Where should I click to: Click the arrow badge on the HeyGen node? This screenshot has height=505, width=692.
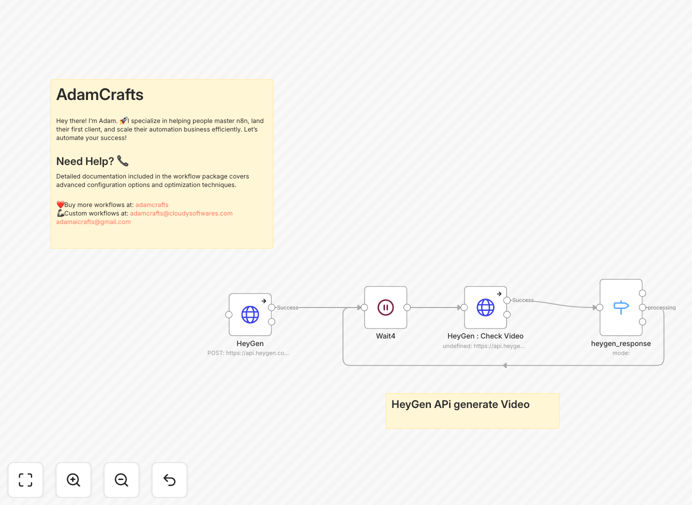click(x=263, y=301)
